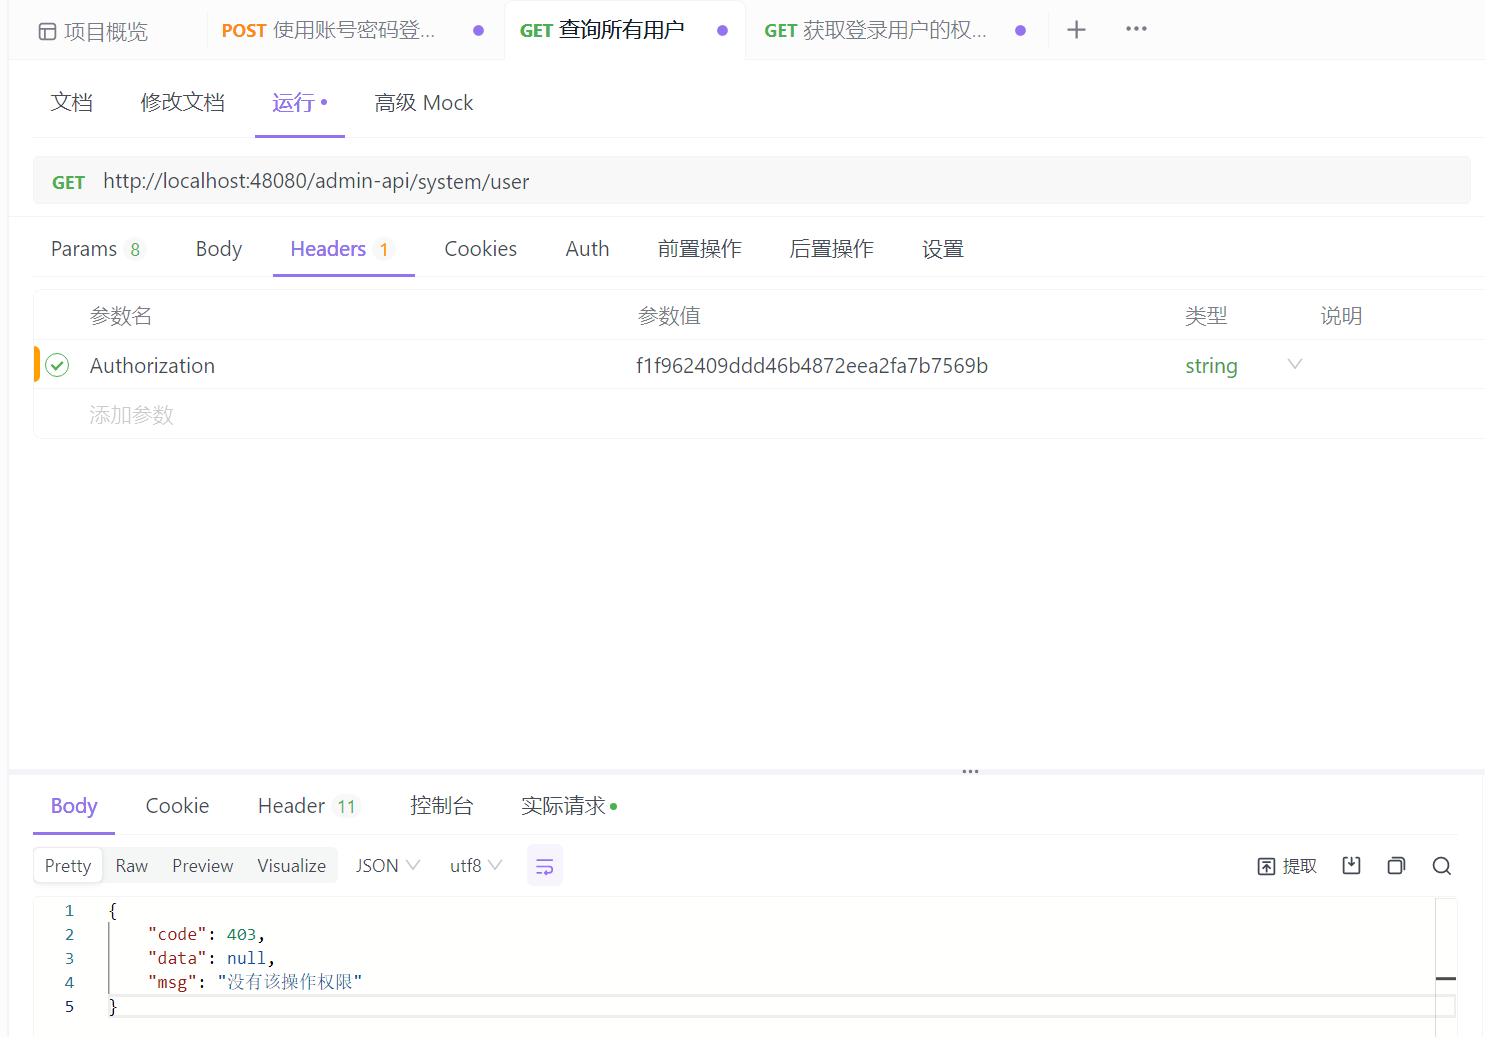
Task: Click the Authorization parameter name
Action: click(x=152, y=366)
